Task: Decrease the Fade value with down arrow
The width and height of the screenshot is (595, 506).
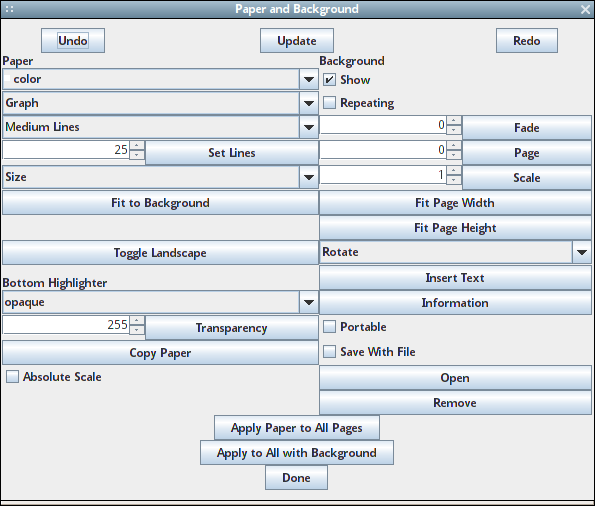Action: (453, 130)
